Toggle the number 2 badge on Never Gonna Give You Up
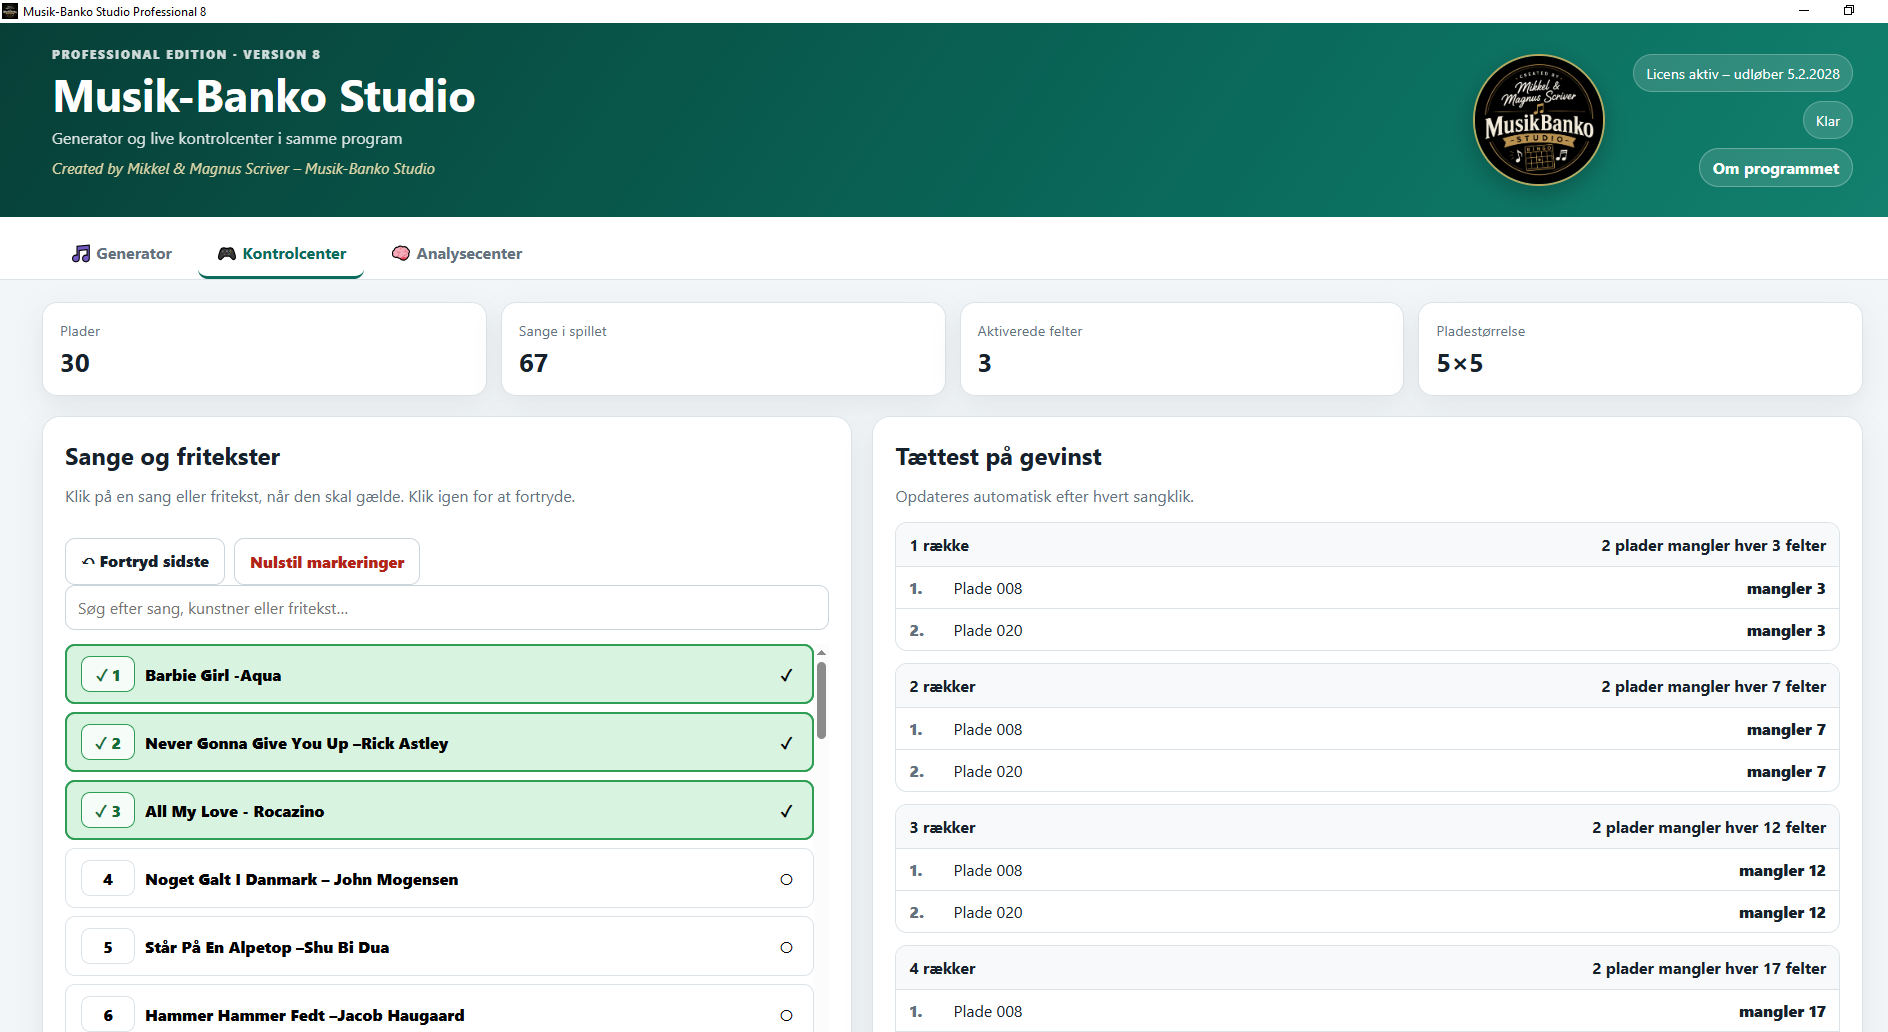 coord(108,743)
